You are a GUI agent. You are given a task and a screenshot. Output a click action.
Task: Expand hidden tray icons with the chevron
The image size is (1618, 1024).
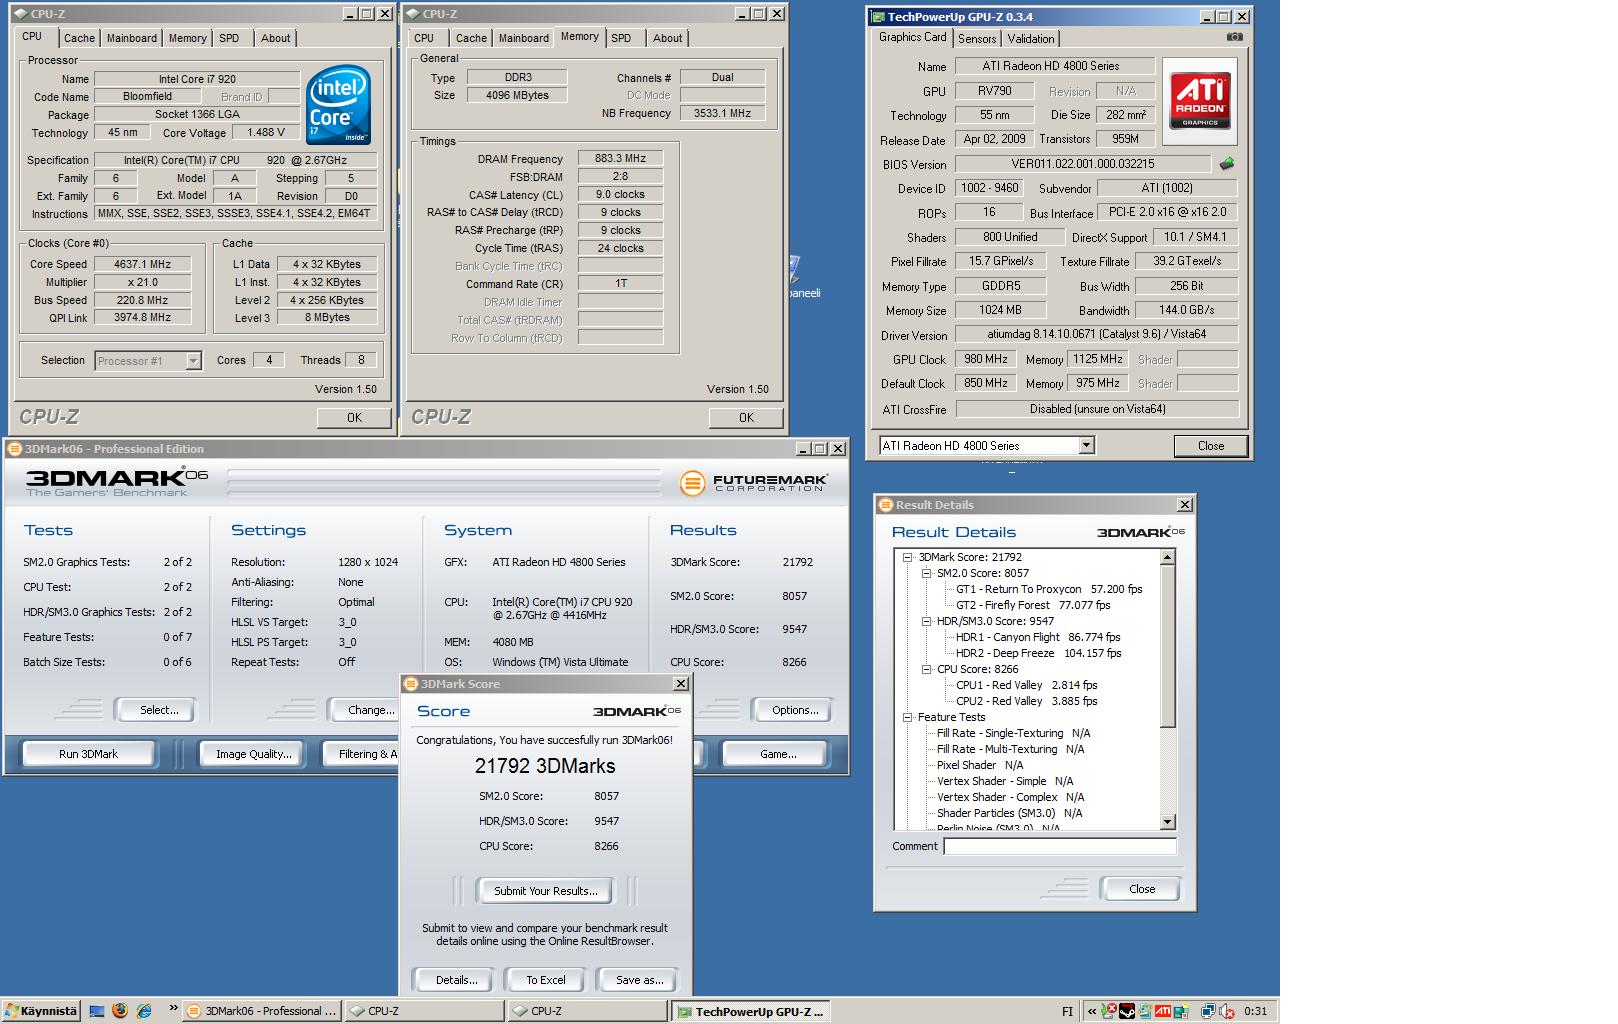[x=1091, y=1011]
